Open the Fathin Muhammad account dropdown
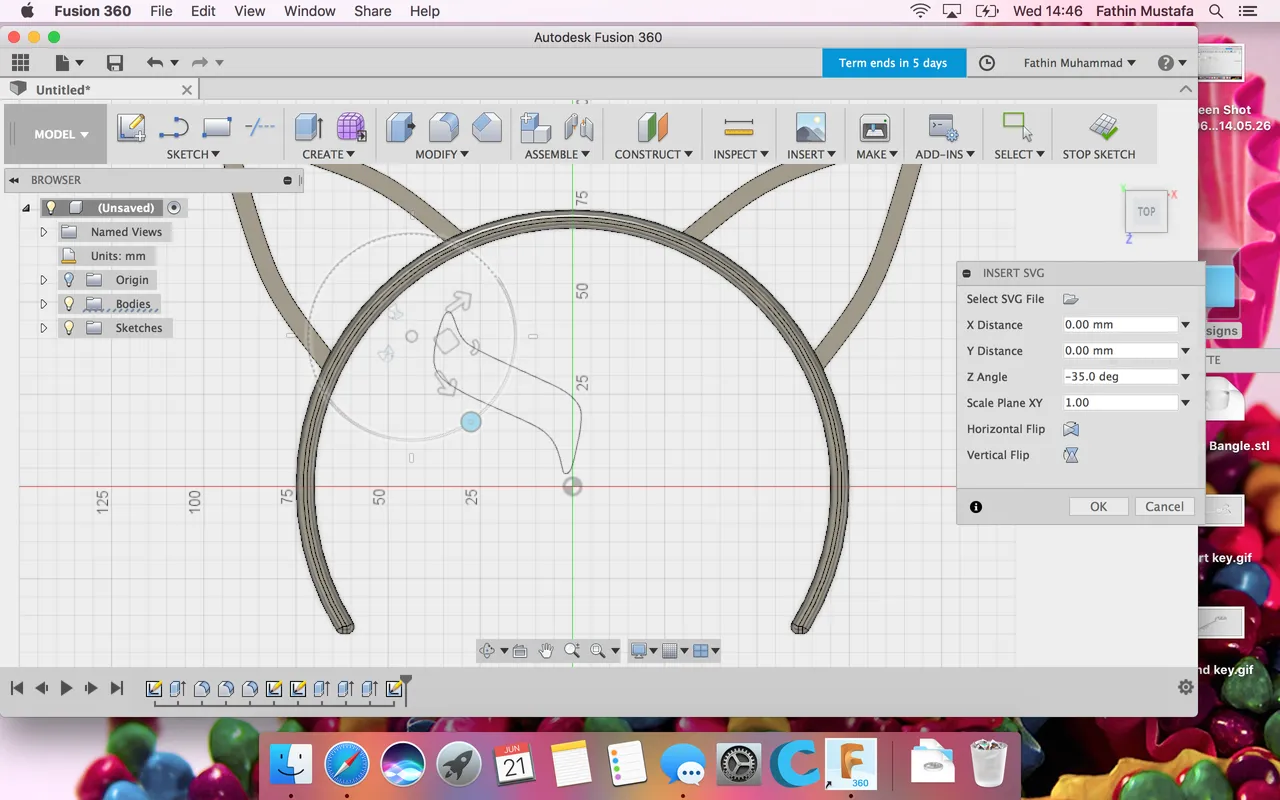 tap(1080, 63)
